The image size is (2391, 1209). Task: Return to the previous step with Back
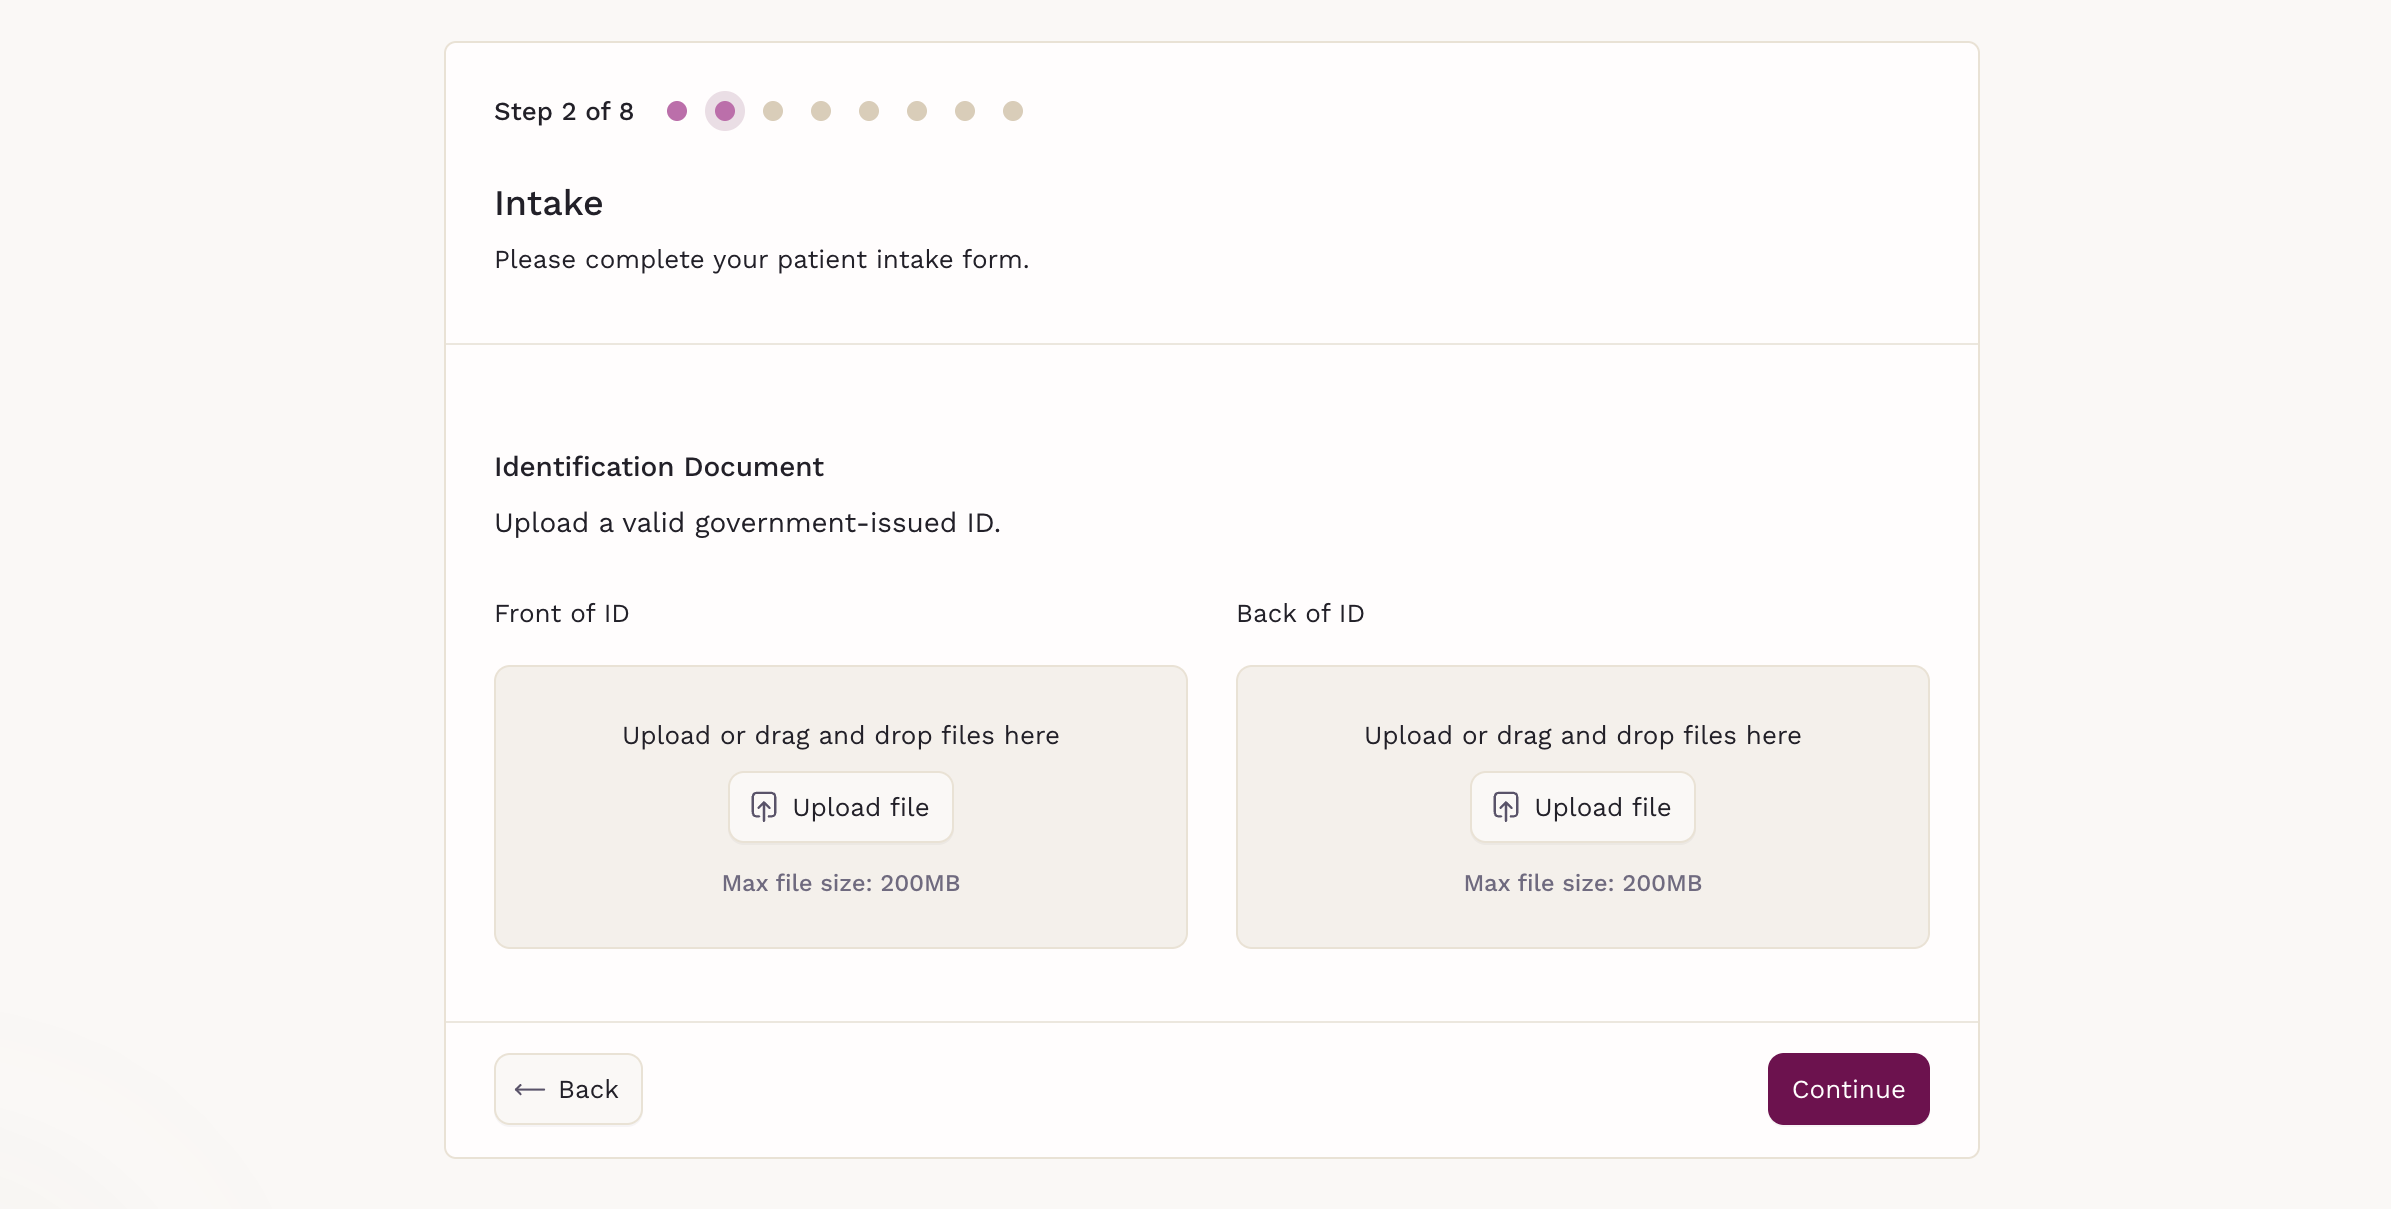point(568,1089)
